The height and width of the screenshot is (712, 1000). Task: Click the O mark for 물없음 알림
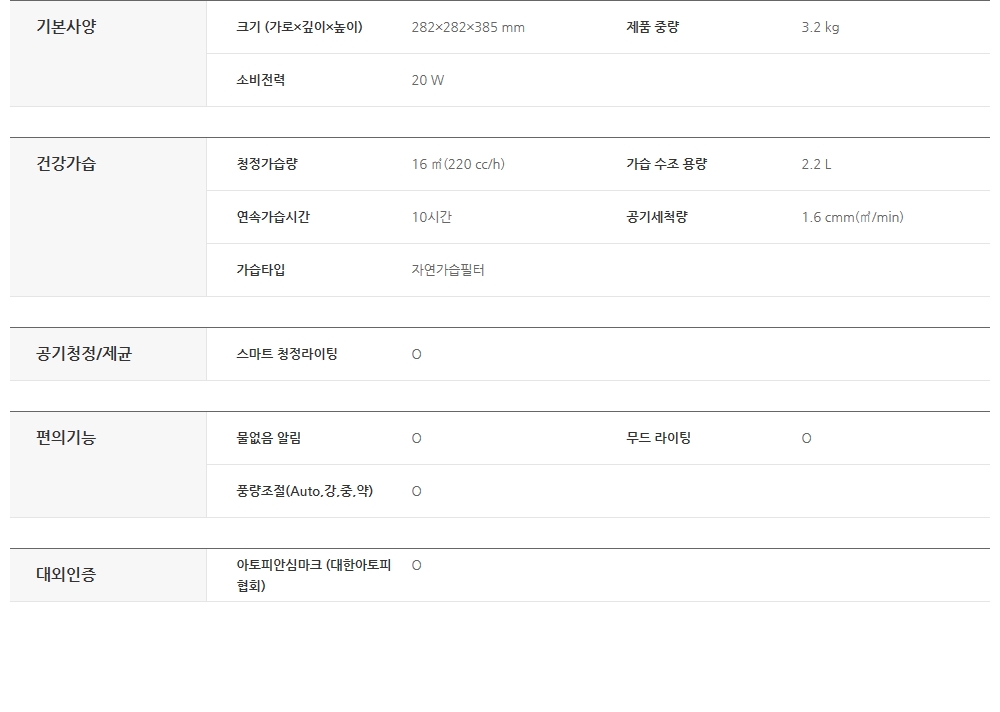click(x=417, y=438)
